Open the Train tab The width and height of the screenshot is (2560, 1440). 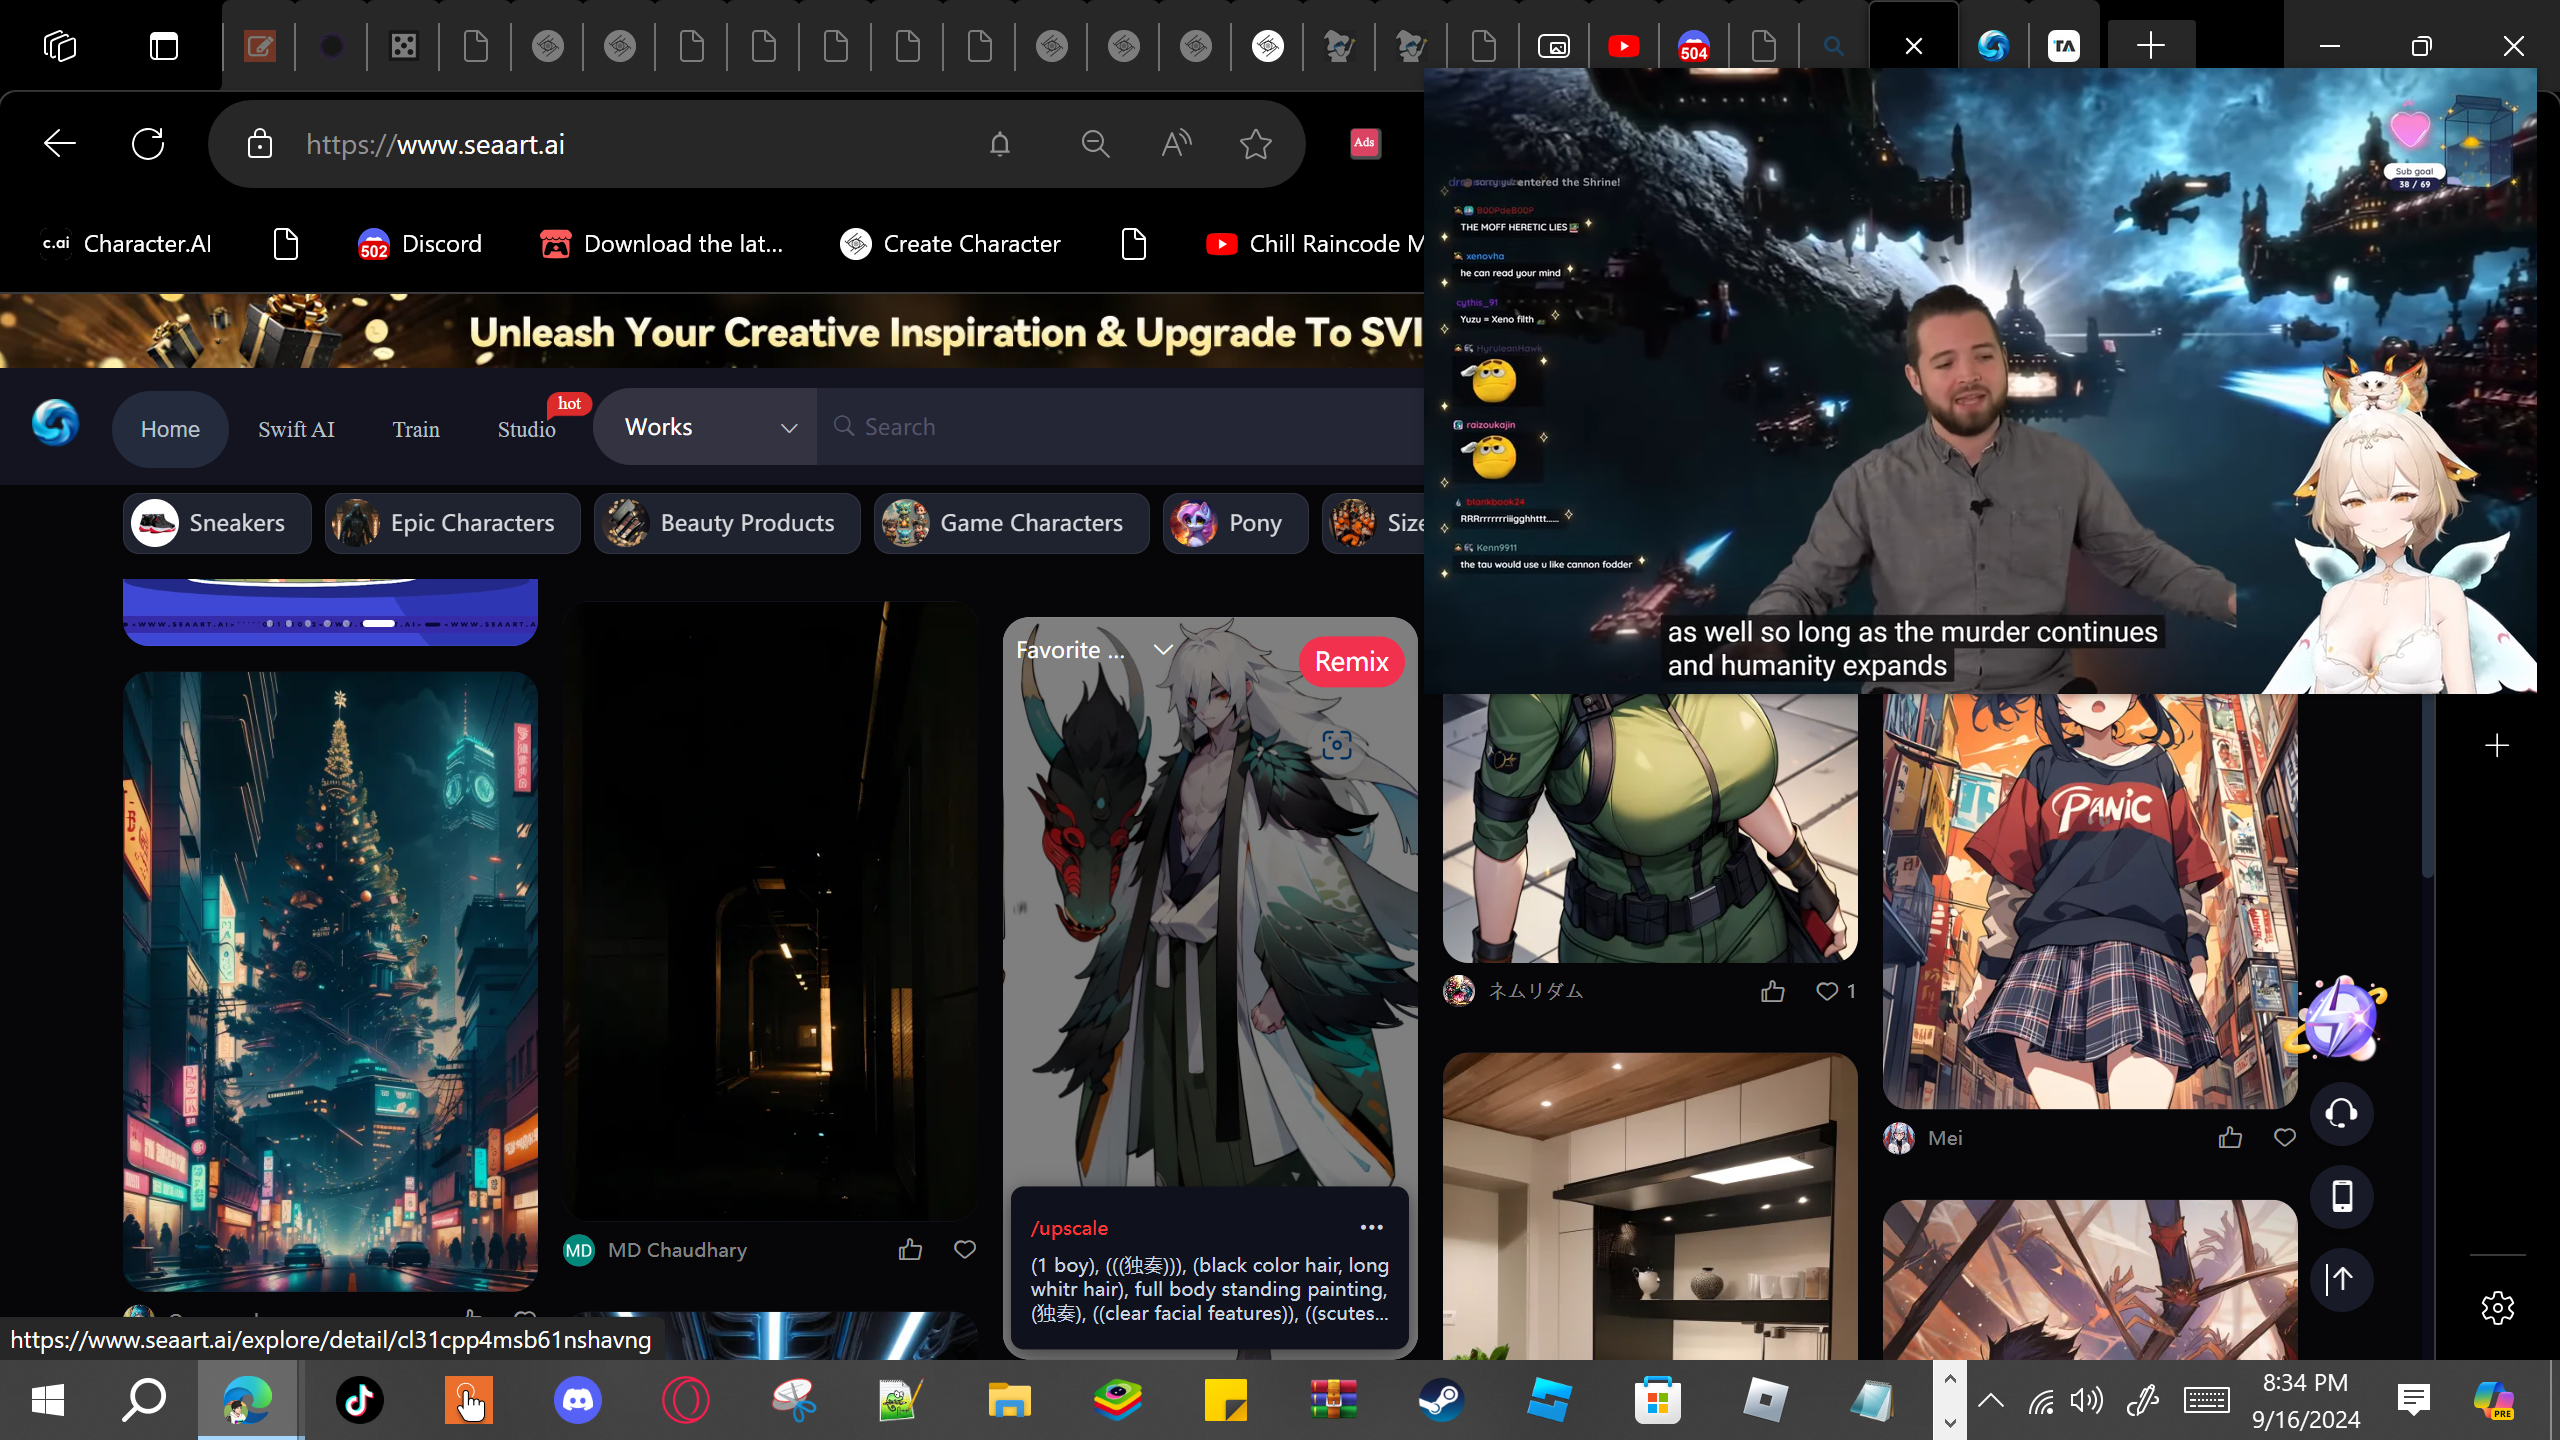416,429
